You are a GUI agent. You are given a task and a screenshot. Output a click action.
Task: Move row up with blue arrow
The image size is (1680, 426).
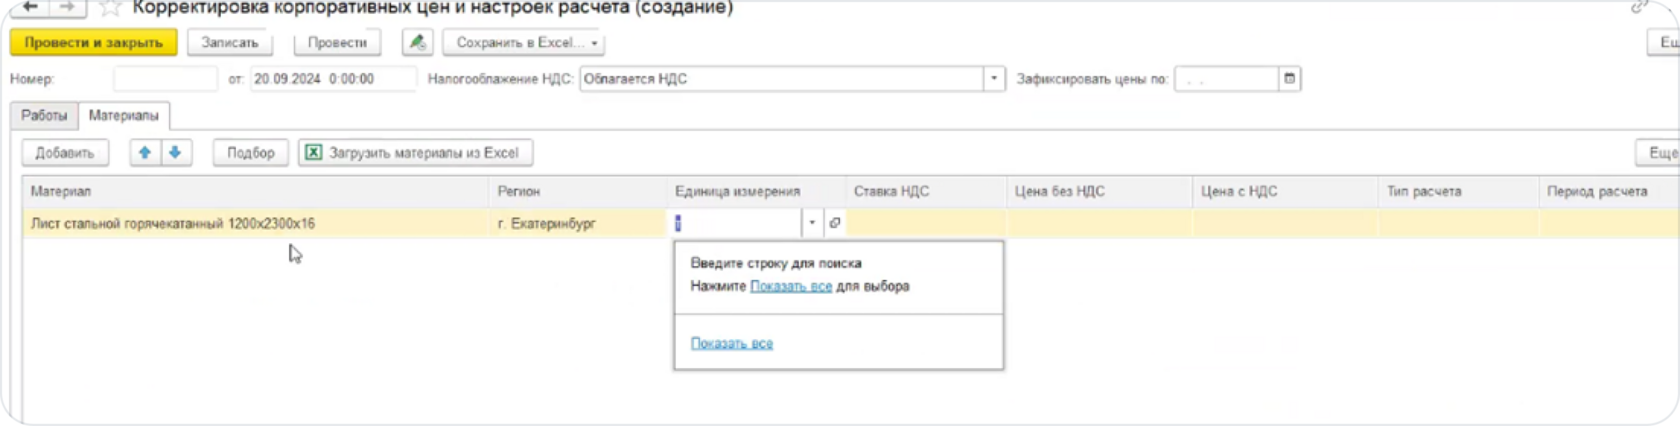coord(145,153)
